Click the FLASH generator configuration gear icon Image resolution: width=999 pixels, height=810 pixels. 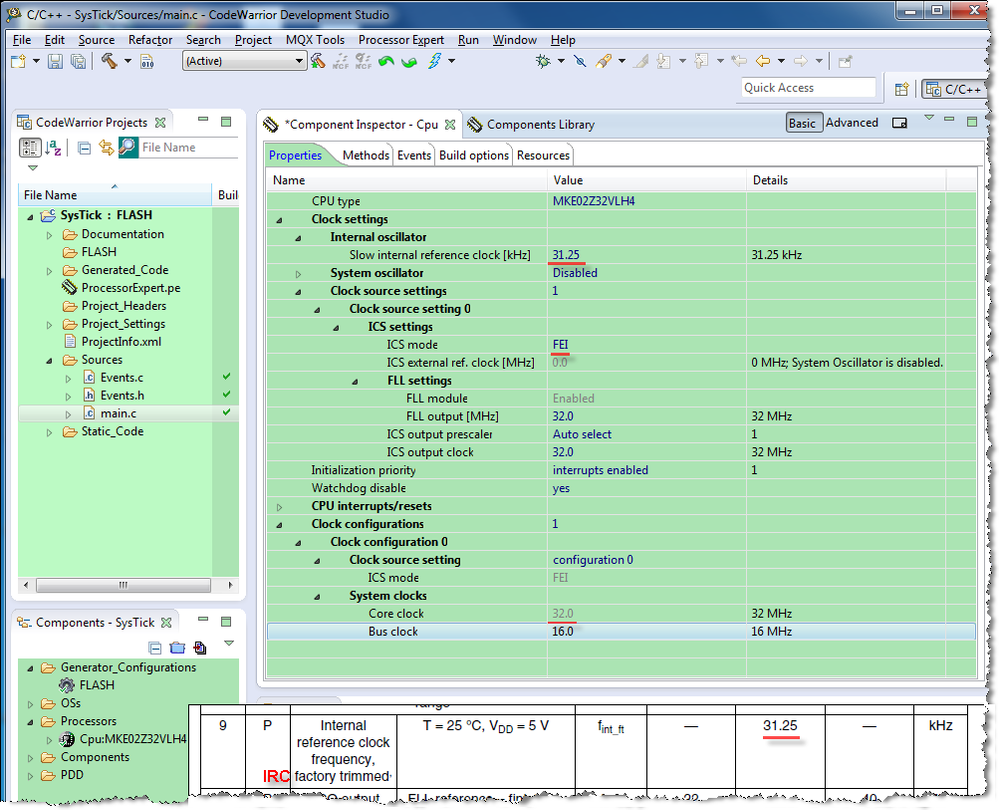point(67,686)
